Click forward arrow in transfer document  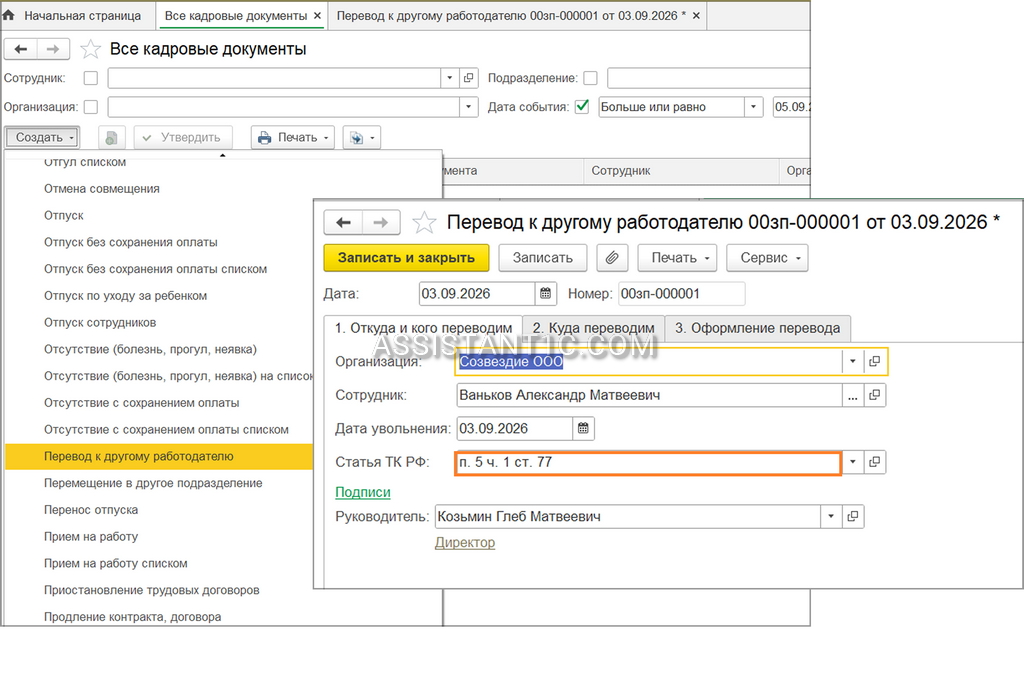381,223
